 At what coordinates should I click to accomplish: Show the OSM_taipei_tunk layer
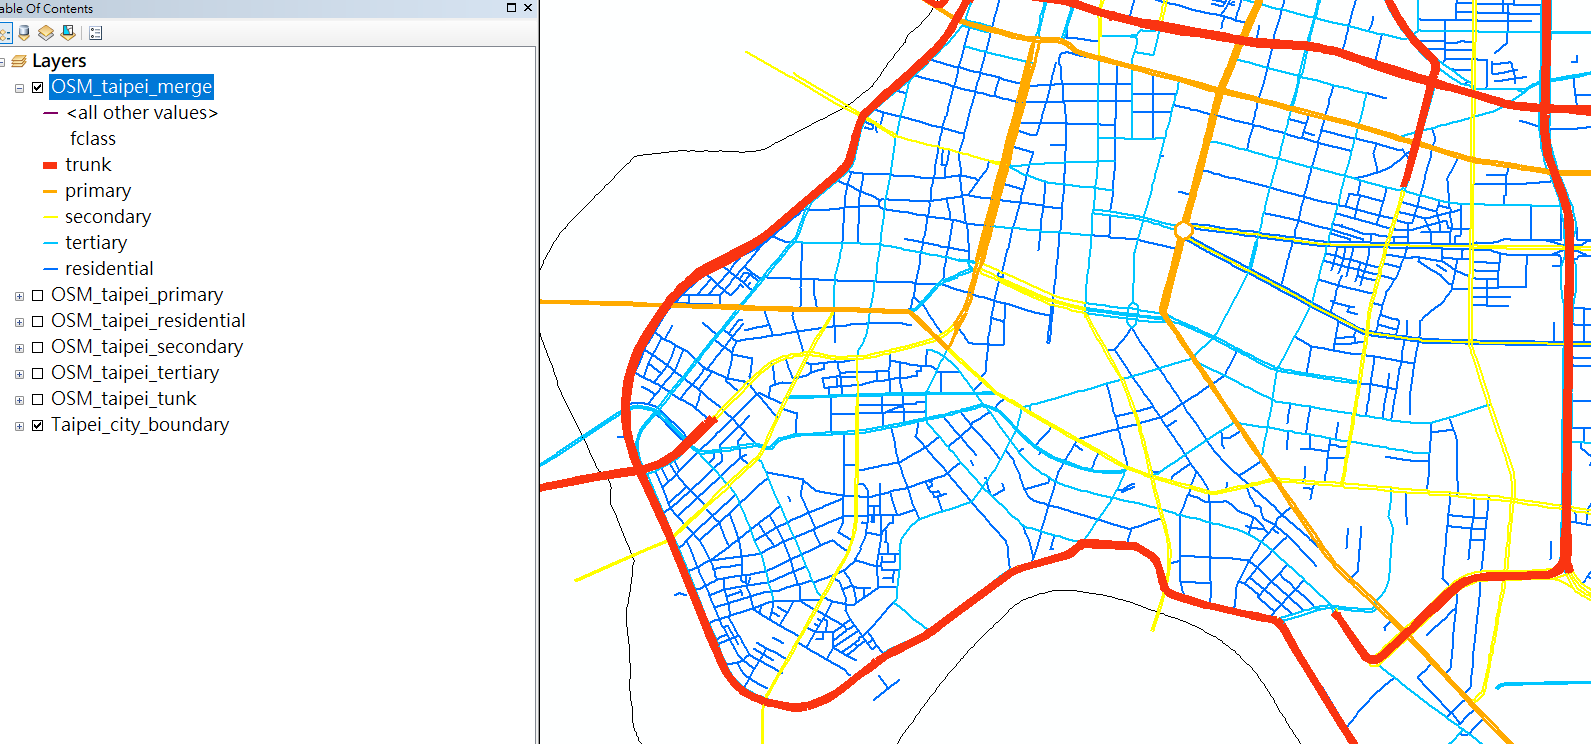[x=38, y=399]
